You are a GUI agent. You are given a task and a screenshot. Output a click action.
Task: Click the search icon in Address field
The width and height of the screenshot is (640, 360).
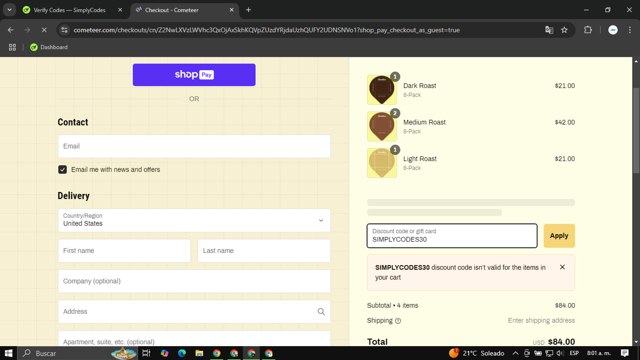tap(321, 312)
